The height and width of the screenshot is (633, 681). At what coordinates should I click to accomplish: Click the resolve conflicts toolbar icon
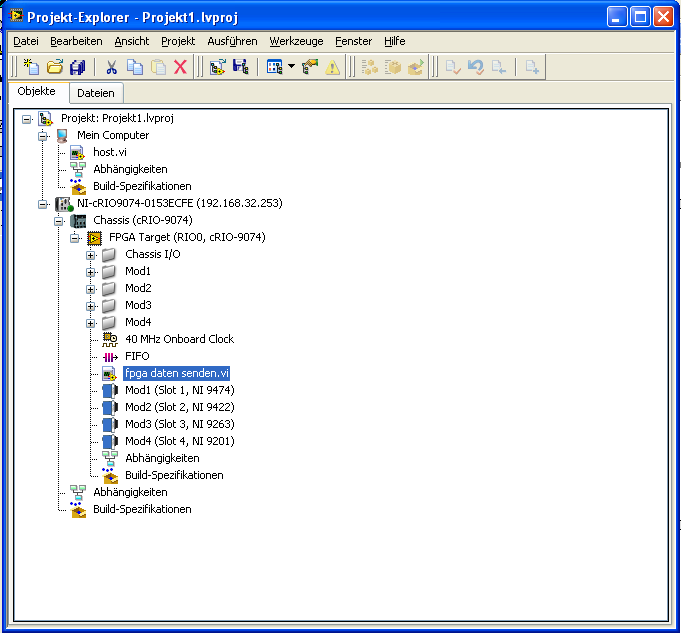point(310,67)
